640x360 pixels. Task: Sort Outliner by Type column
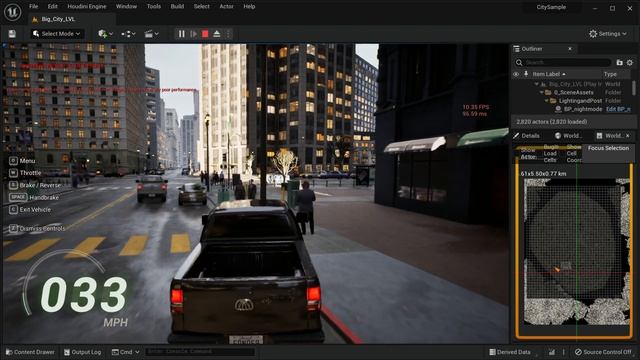[x=610, y=74]
